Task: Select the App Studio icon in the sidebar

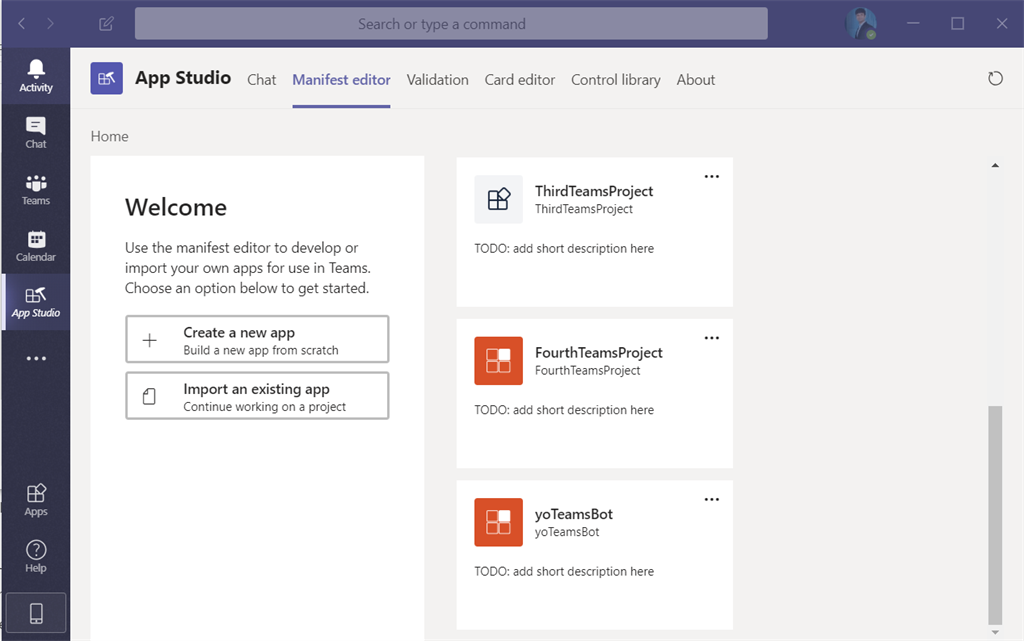Action: coord(35,302)
